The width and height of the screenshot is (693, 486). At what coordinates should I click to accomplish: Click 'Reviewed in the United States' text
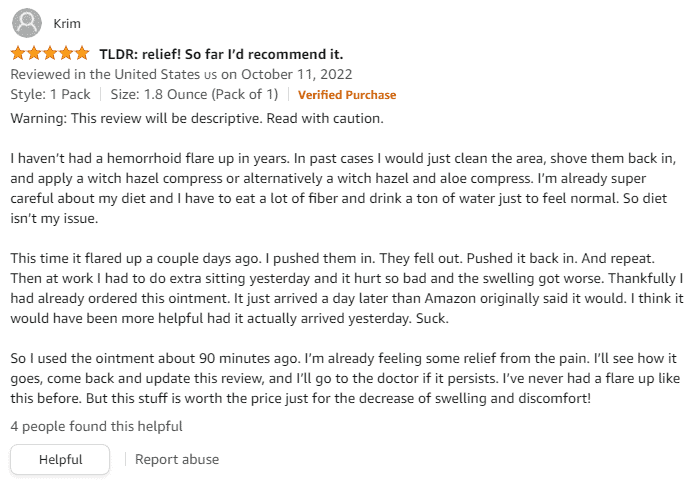point(114,74)
